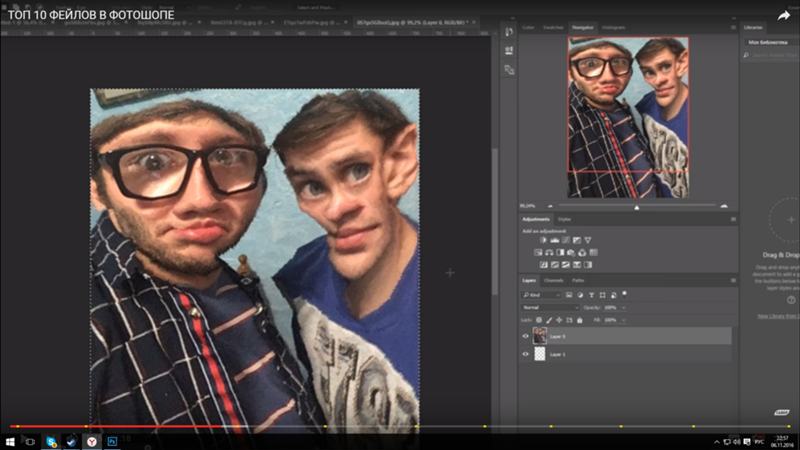800x450 pixels.
Task: Add an Invert adjustment
Action: click(544, 265)
